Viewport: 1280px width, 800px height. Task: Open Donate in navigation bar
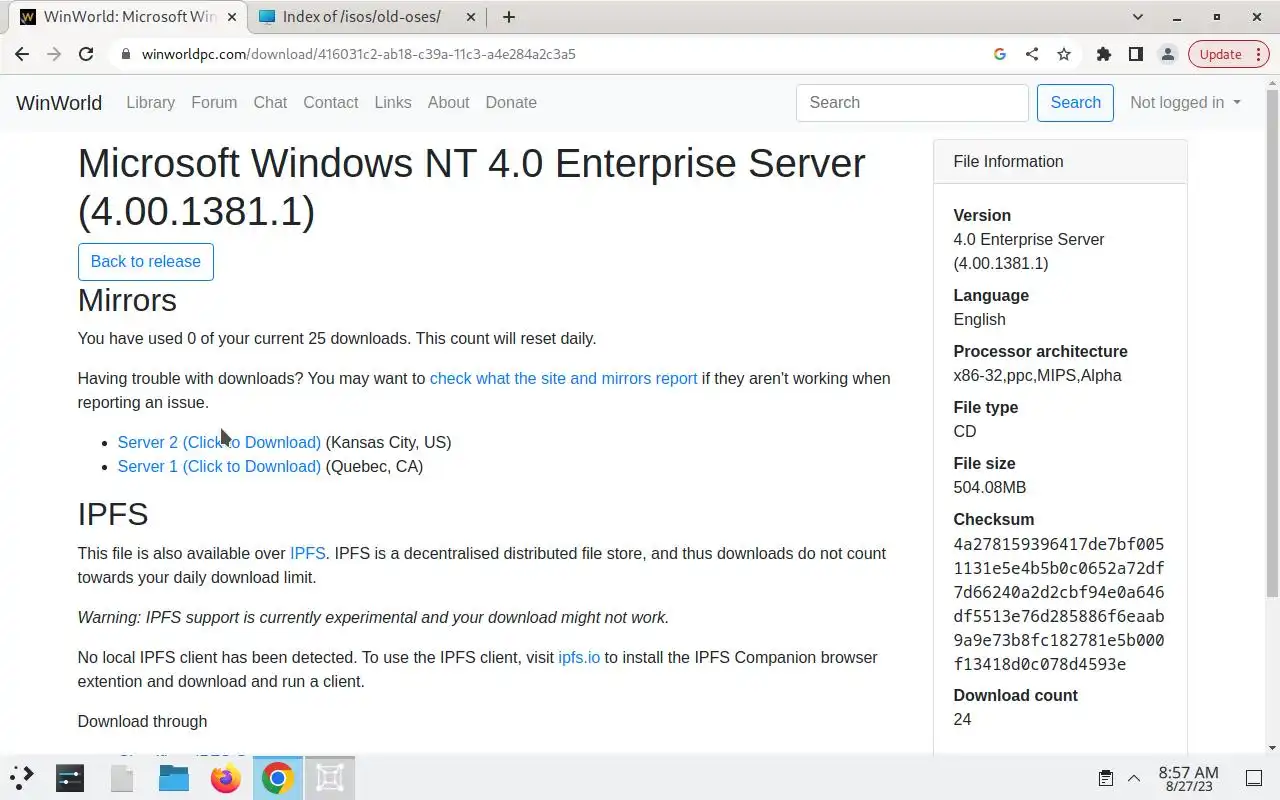tap(511, 102)
